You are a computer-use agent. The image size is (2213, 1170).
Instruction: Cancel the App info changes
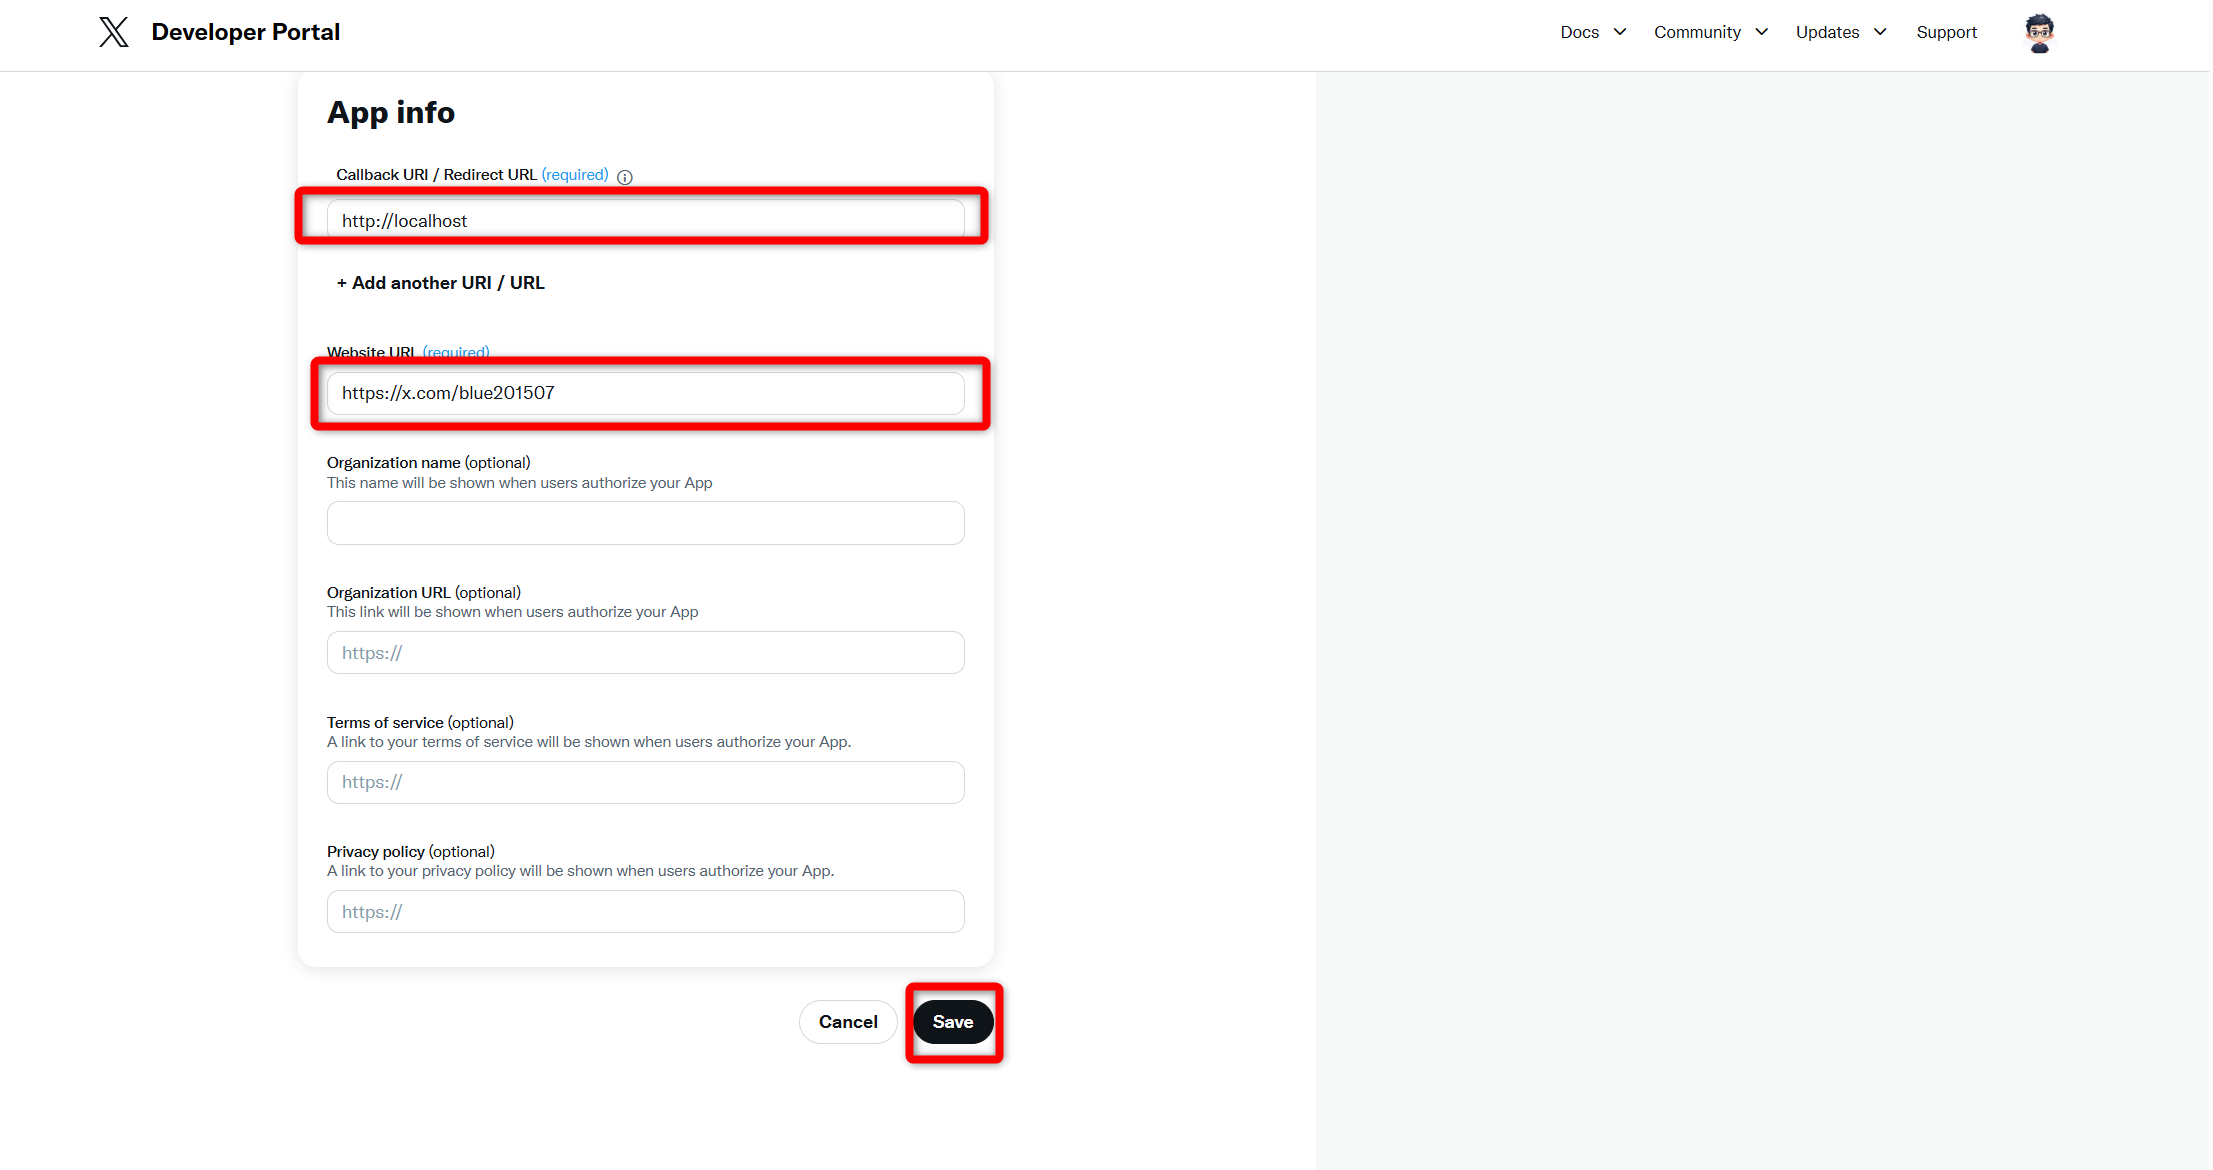(x=848, y=1022)
